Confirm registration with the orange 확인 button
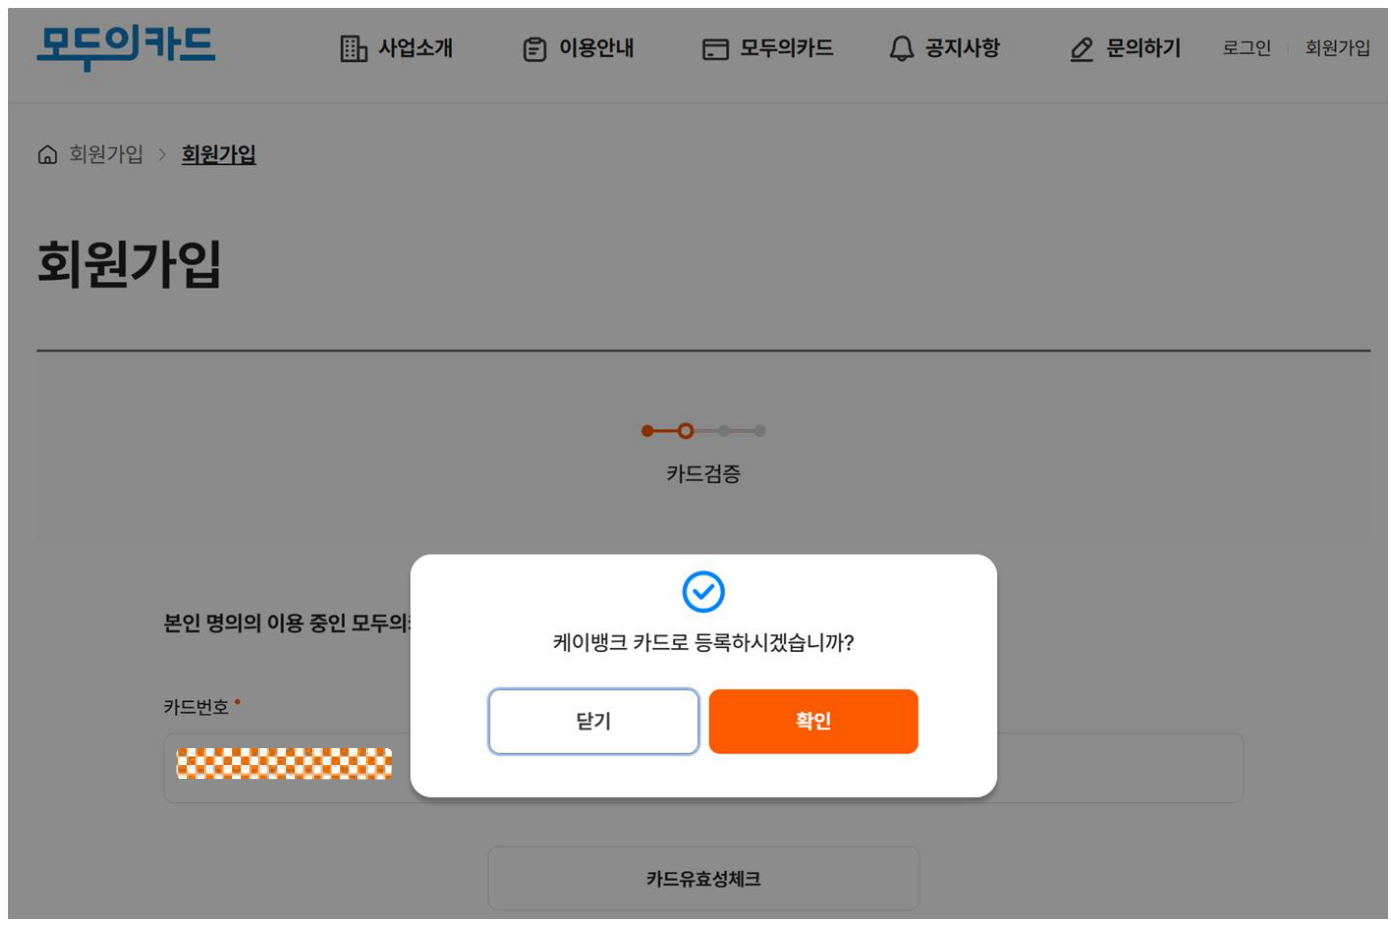Image resolution: width=1391 pixels, height=926 pixels. click(813, 721)
